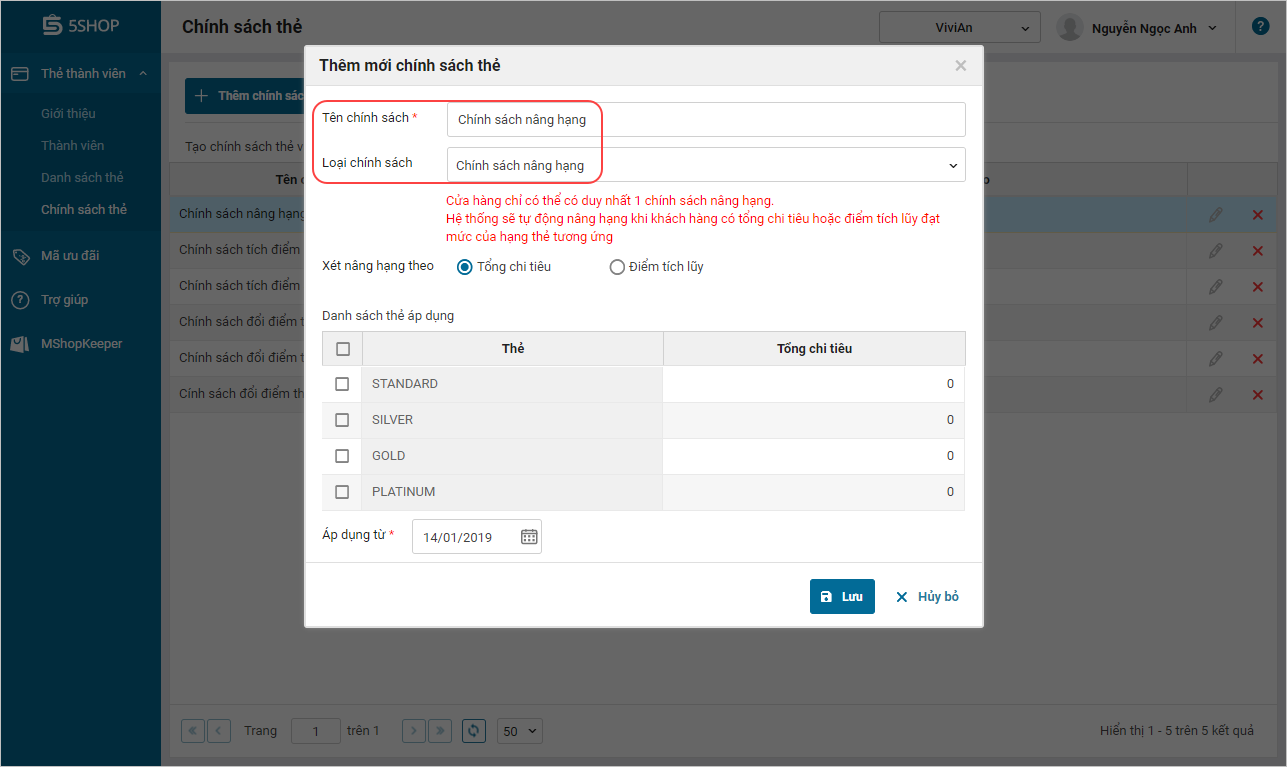This screenshot has height=767, width=1287.
Task: Refresh the policy list
Action: tap(475, 731)
